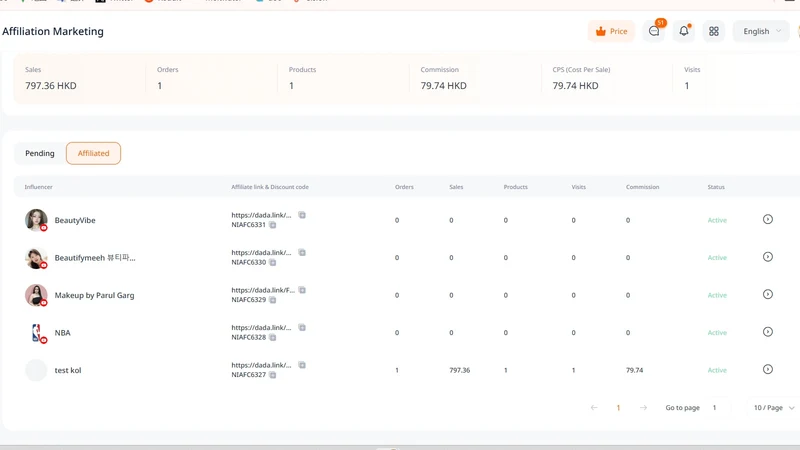Select the BeautyVibe influencer name
Viewport: 800px width, 450px height.
pyautogui.click(x=75, y=220)
